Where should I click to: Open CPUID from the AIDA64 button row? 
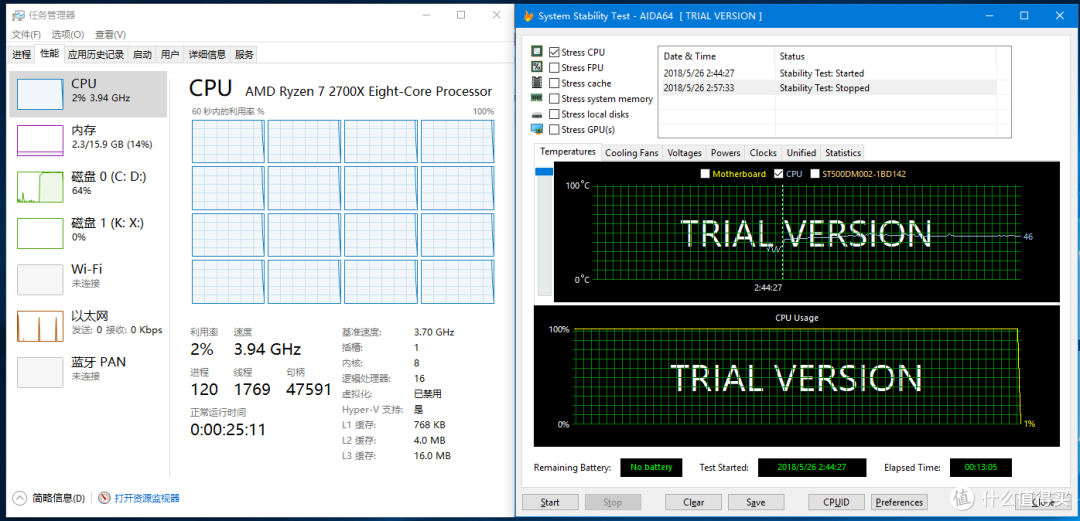tap(836, 502)
